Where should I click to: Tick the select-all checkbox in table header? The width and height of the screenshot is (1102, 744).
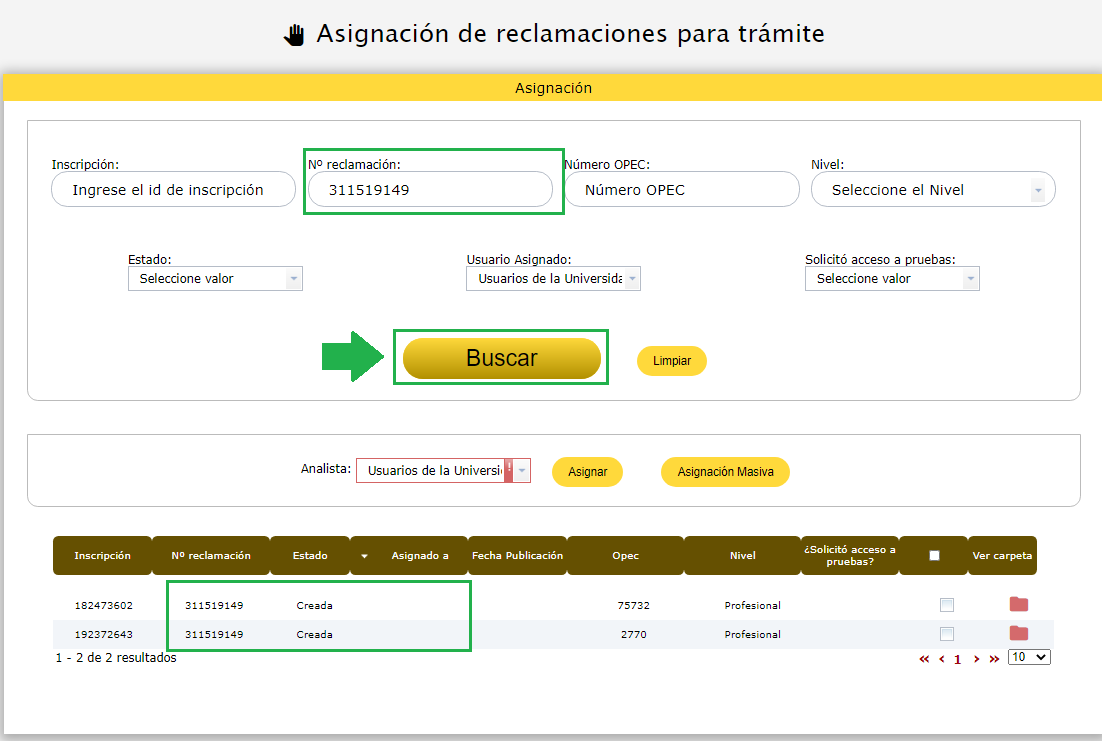click(x=934, y=556)
